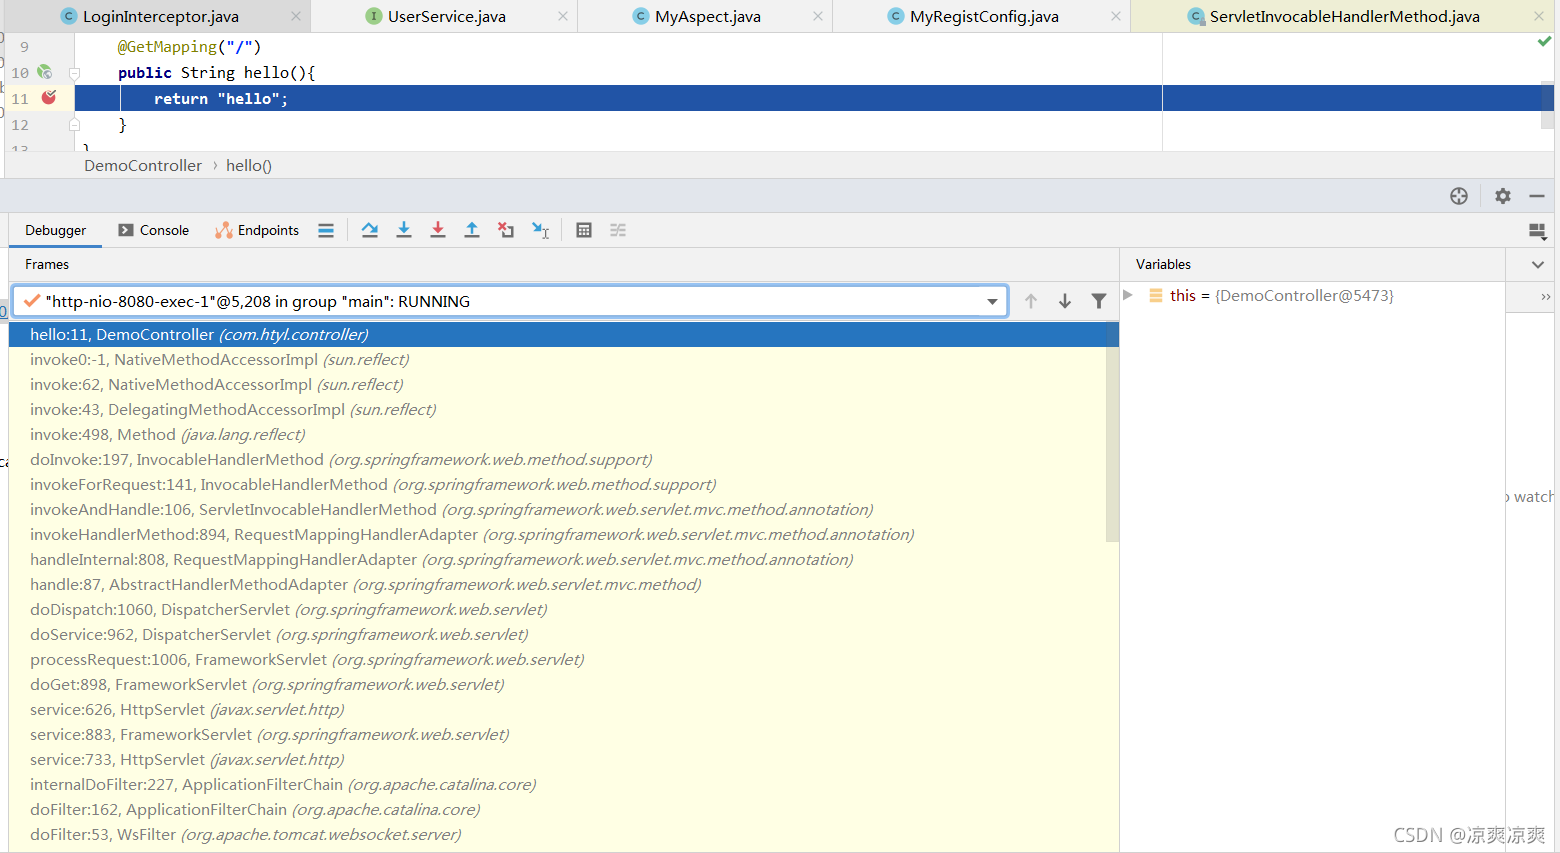Select frame invokeForRequest:141, InvocableHandlerMethod

pyautogui.click(x=558, y=484)
